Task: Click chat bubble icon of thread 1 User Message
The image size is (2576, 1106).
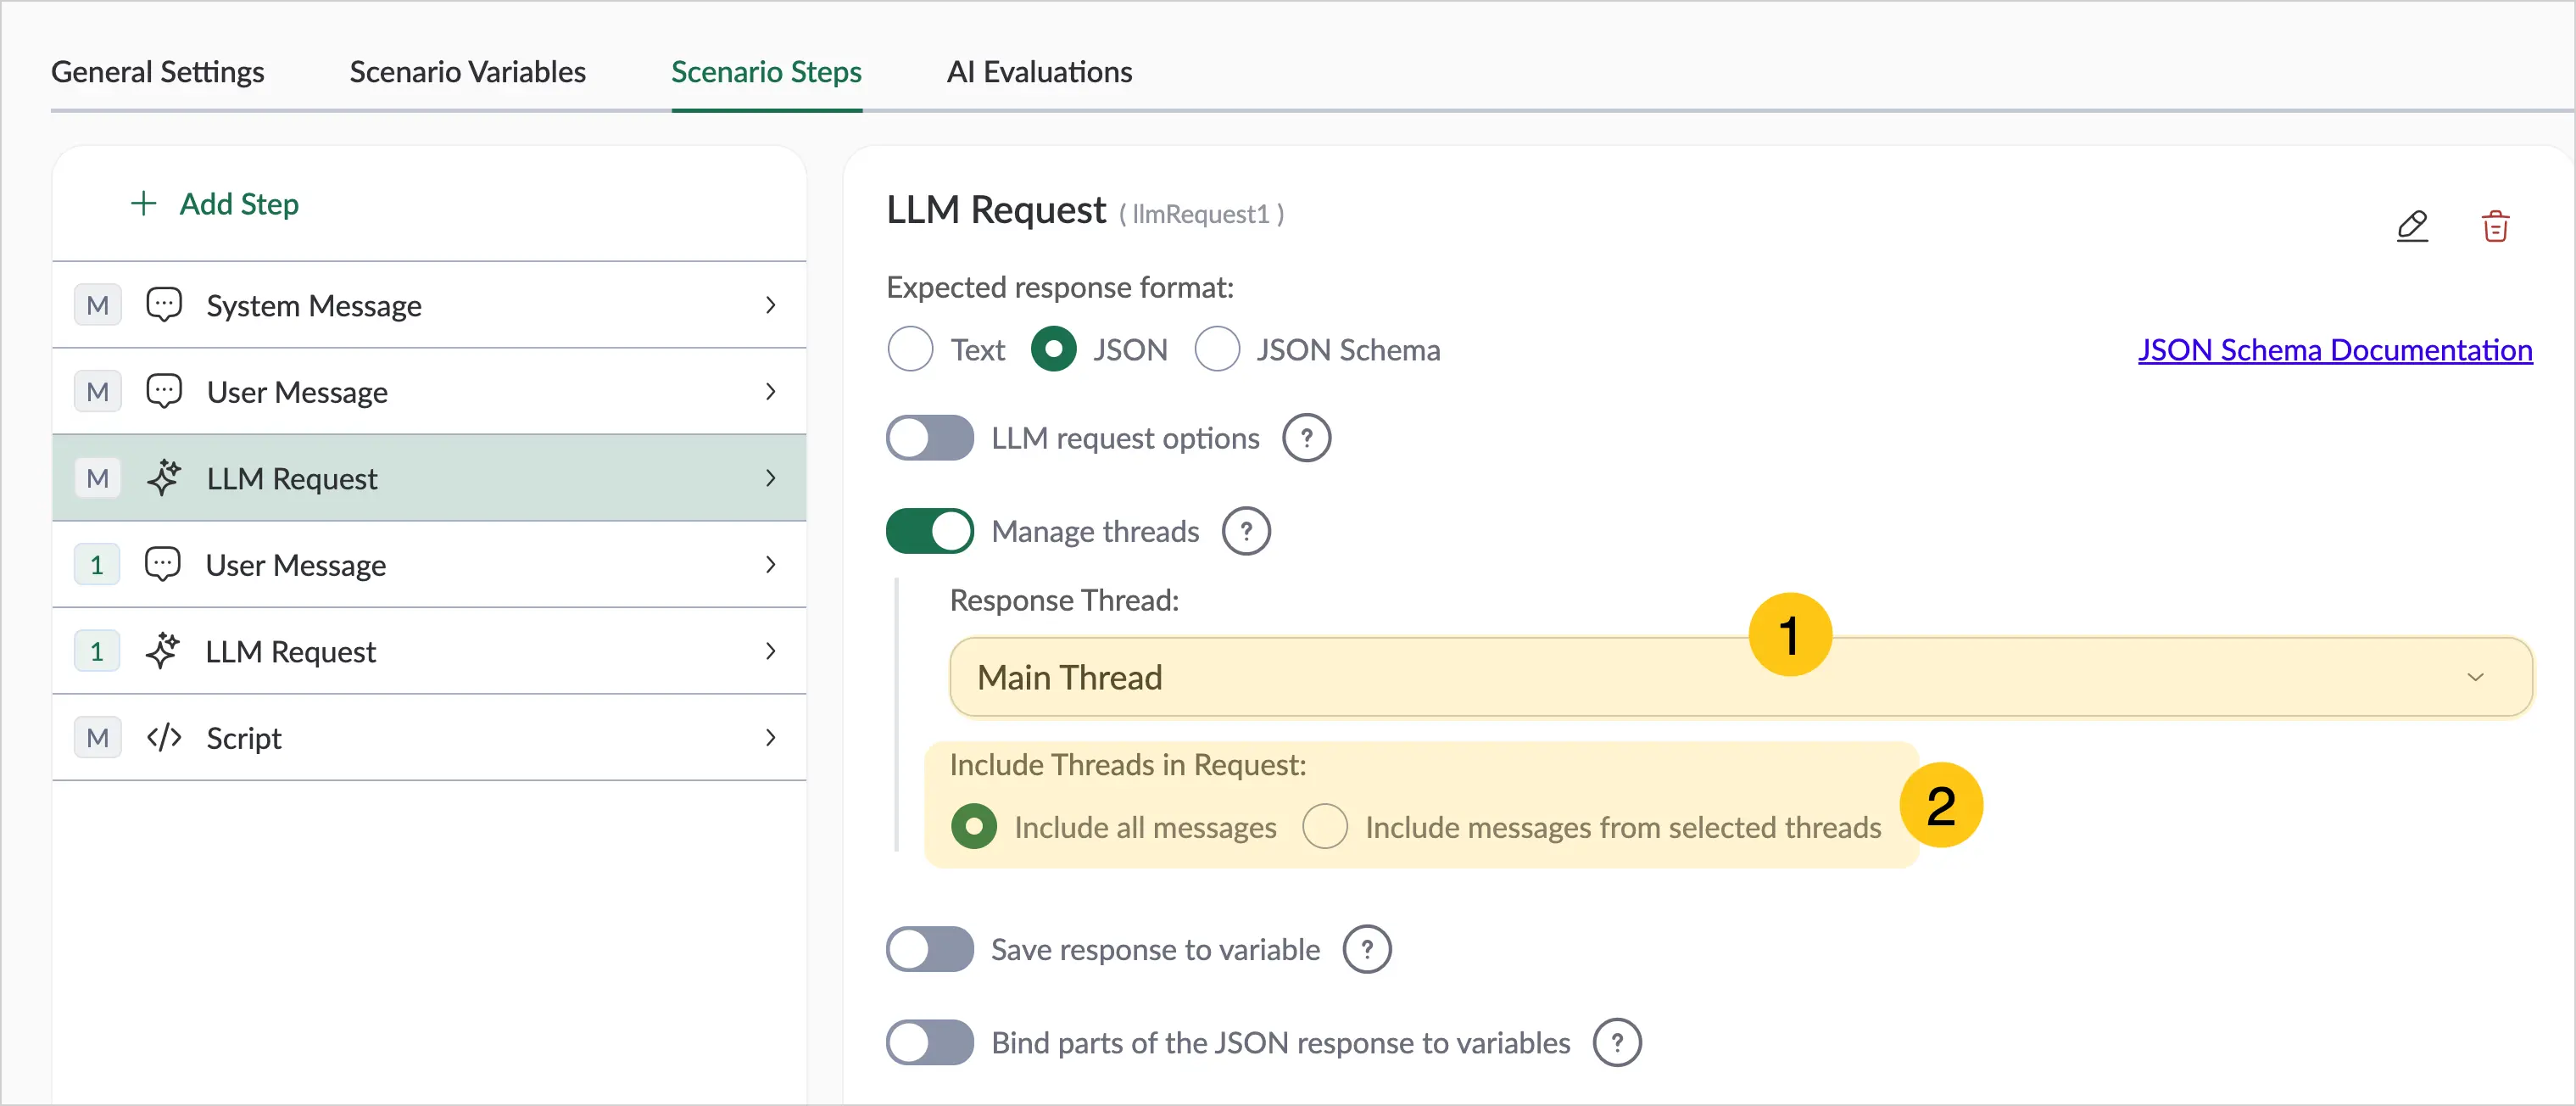Action: (163, 564)
